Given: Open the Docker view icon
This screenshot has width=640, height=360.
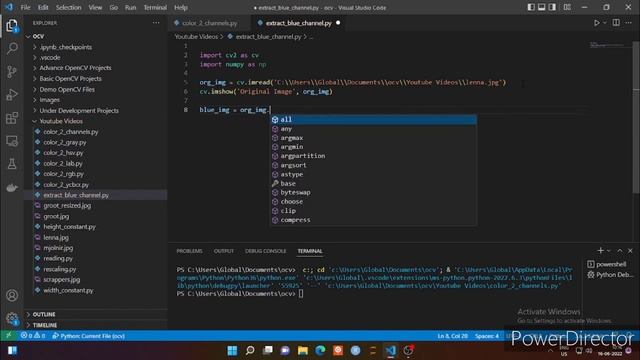Looking at the screenshot, I should click(x=12, y=187).
